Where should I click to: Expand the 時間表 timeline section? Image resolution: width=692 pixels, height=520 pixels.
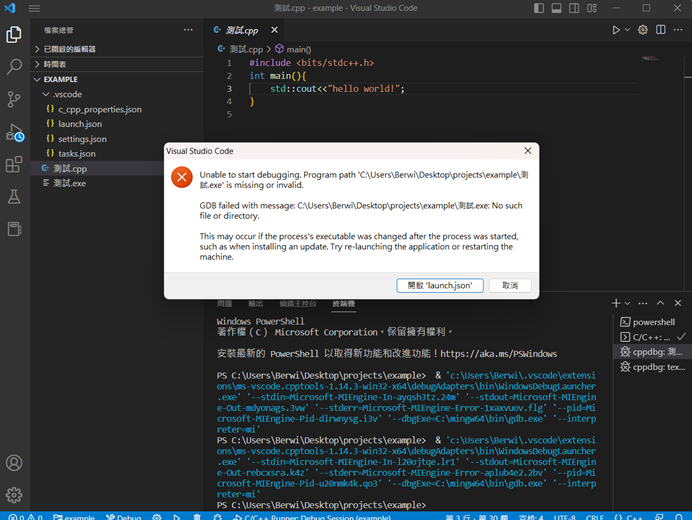[x=117, y=64]
